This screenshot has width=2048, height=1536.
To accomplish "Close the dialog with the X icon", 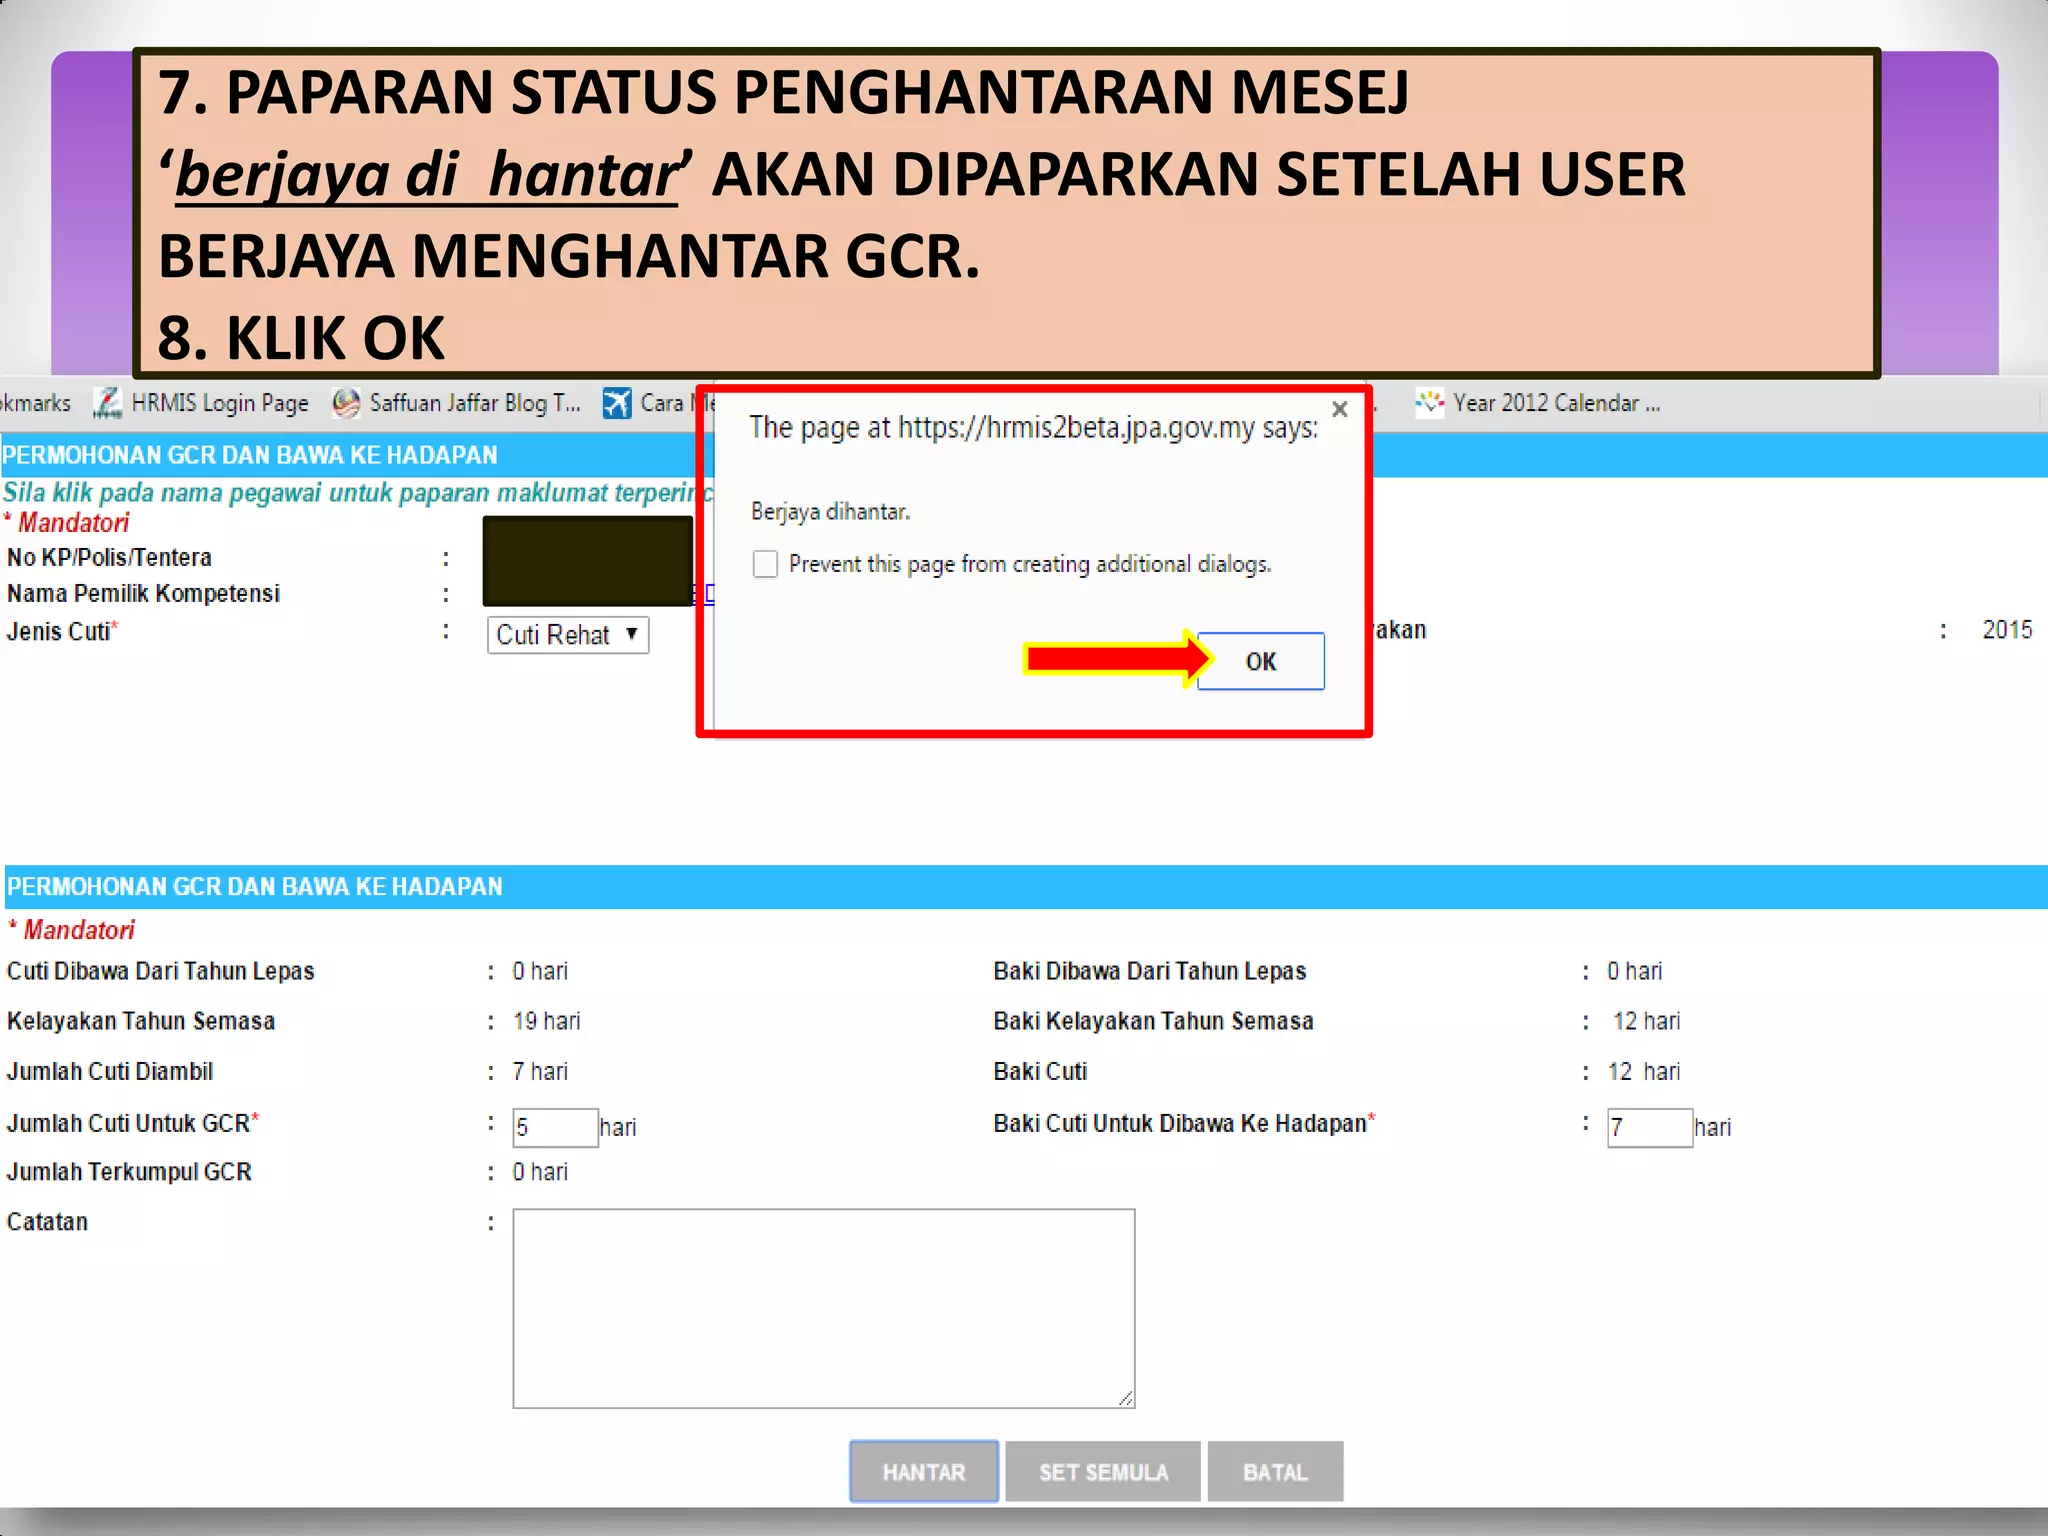I will (1340, 409).
